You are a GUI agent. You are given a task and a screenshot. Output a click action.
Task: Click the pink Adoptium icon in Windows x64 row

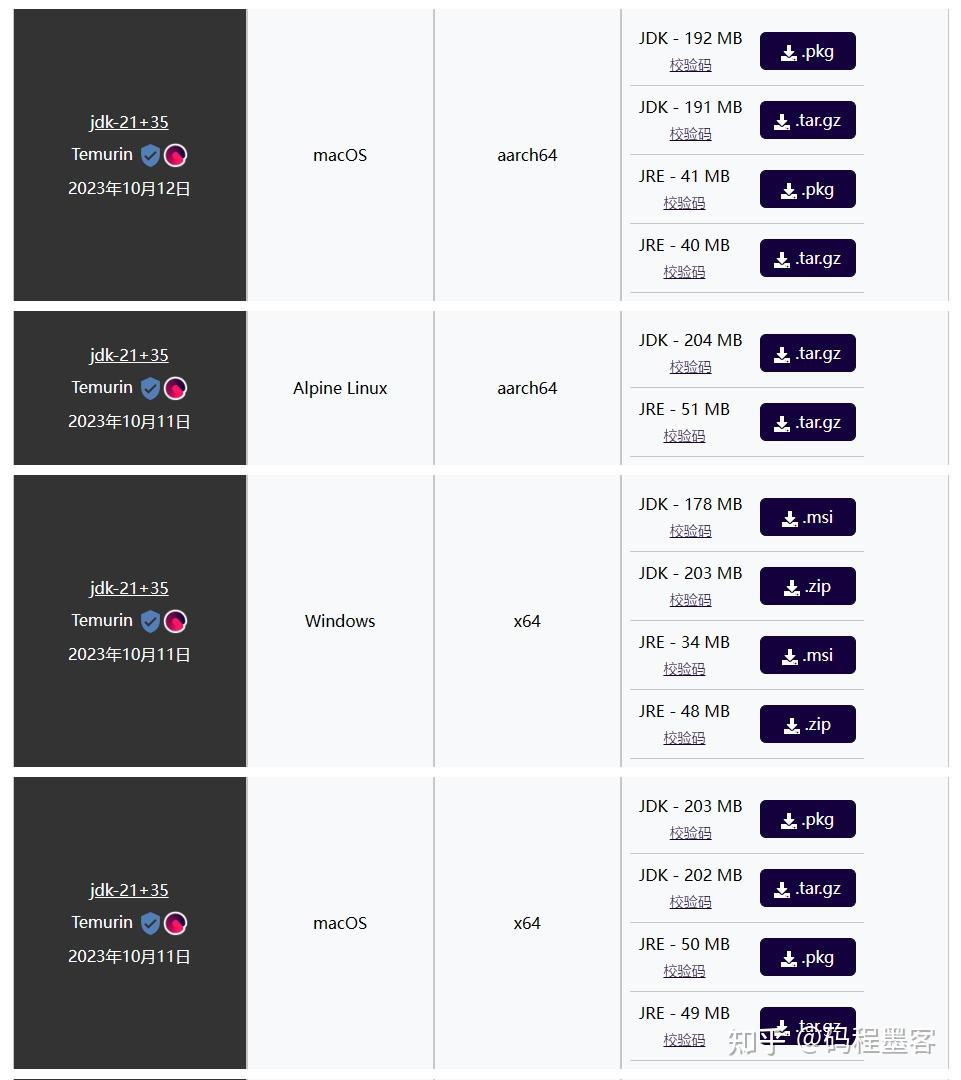(176, 621)
